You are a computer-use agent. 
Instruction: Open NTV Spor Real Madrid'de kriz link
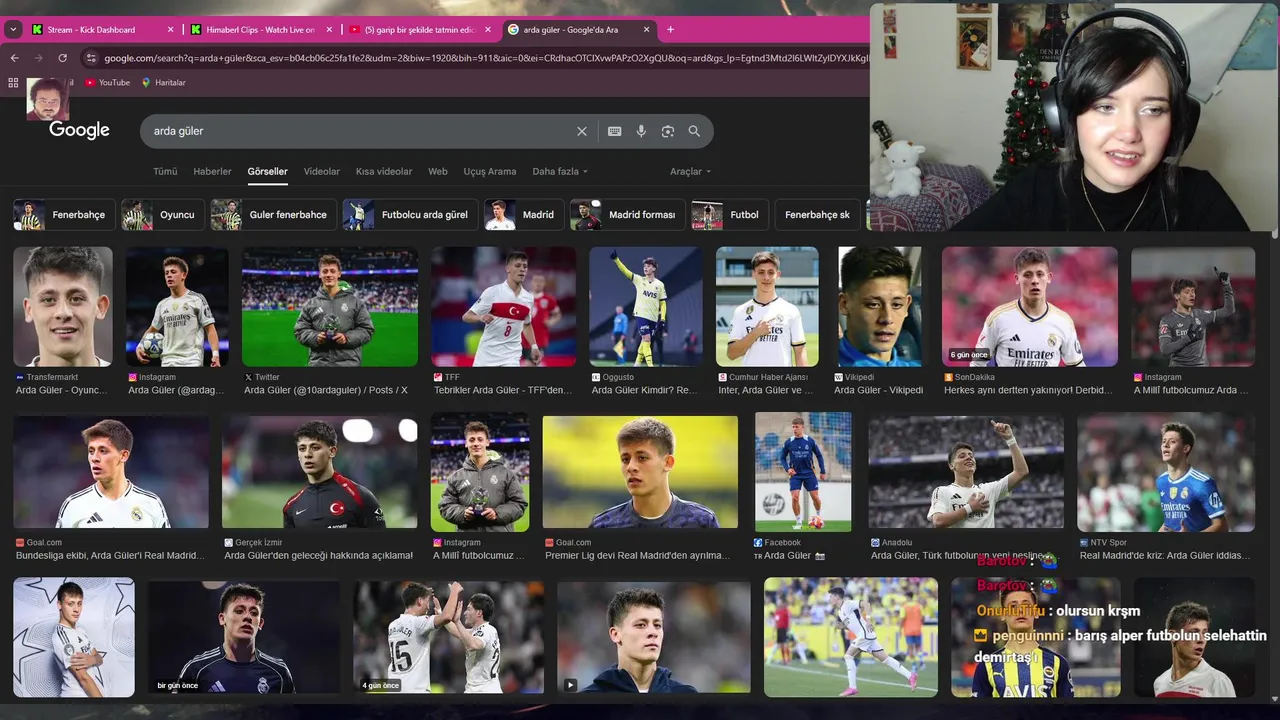(1165, 555)
